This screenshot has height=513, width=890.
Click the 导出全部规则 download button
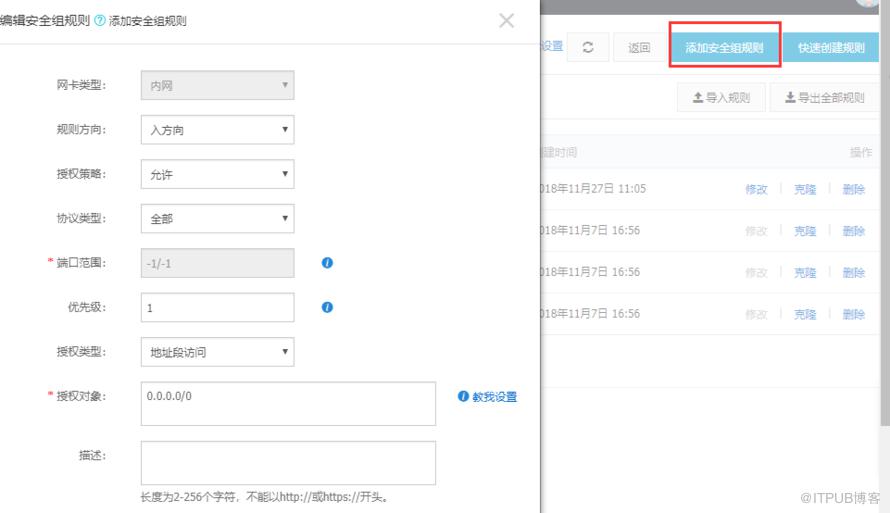pos(825,98)
